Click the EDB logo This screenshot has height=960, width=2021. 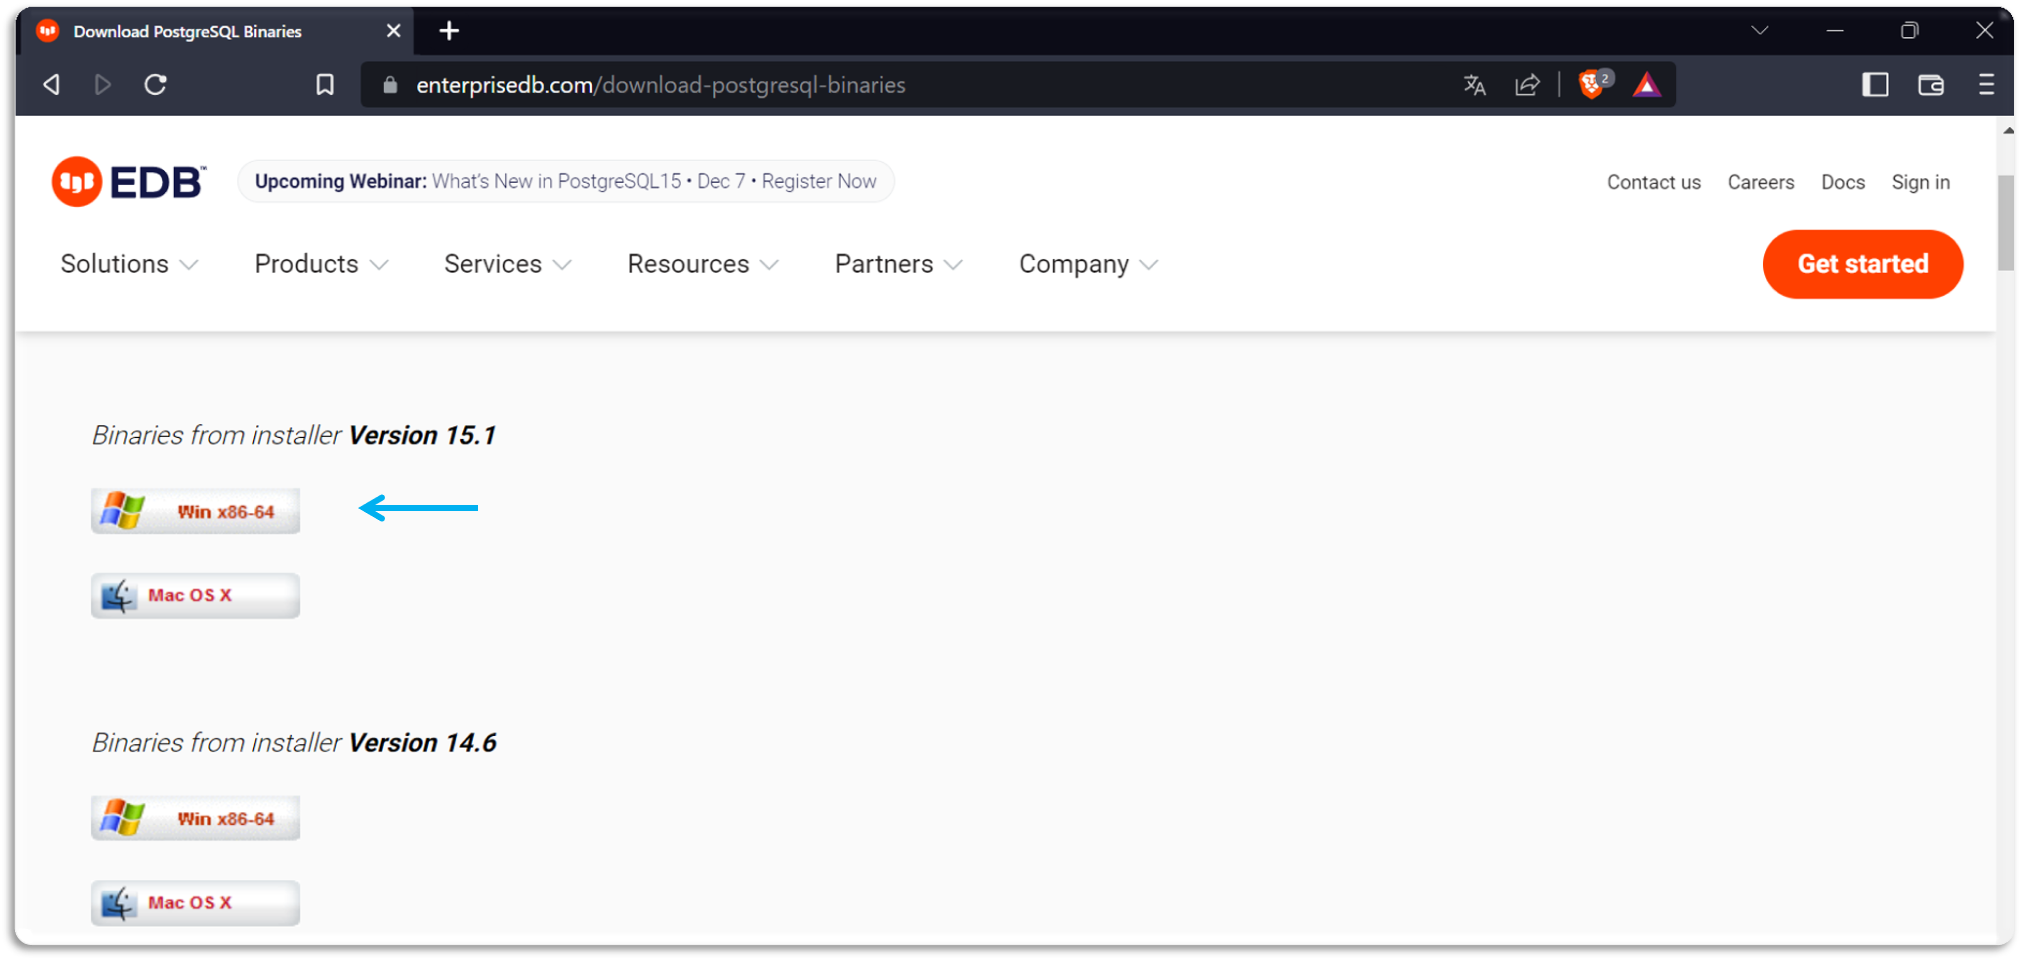[129, 182]
